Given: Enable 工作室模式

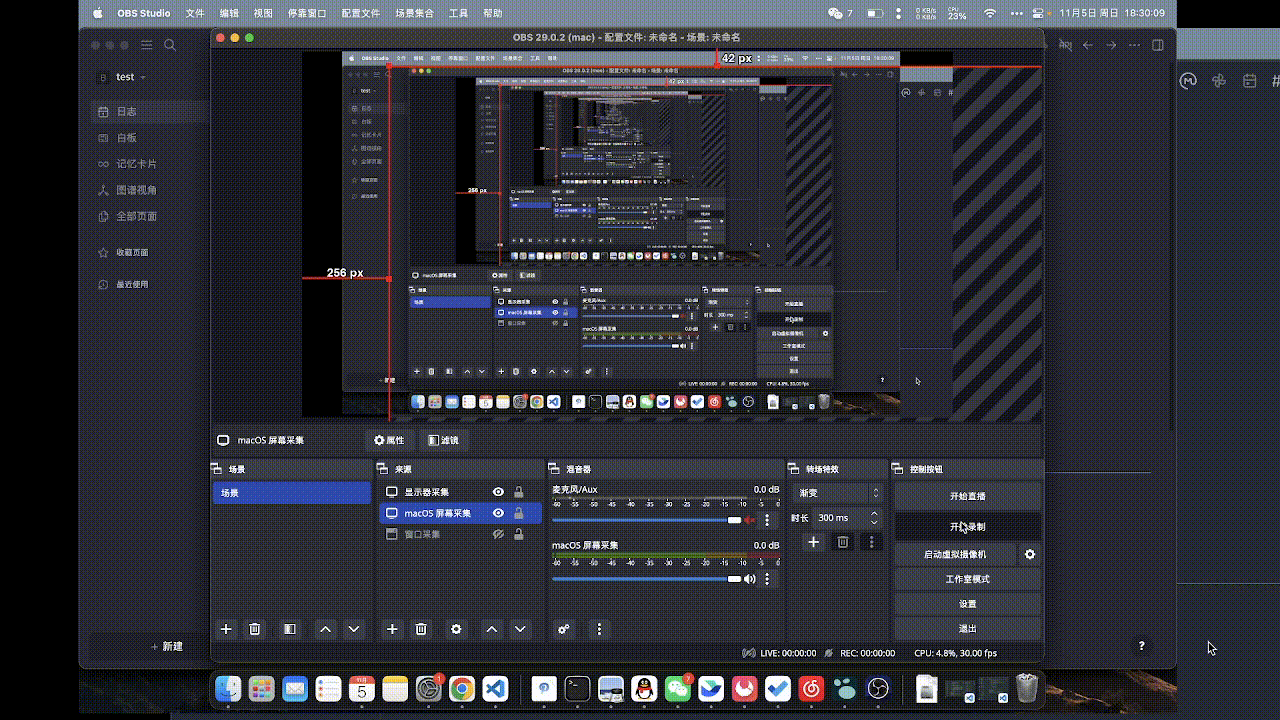Looking at the screenshot, I should click(967, 579).
